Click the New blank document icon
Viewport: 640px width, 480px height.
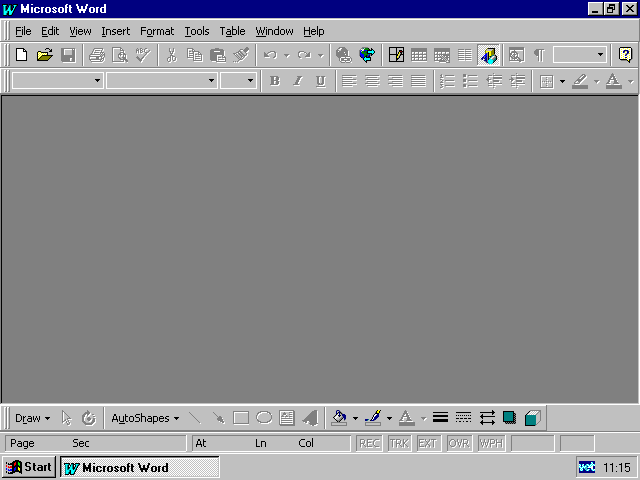click(21, 55)
